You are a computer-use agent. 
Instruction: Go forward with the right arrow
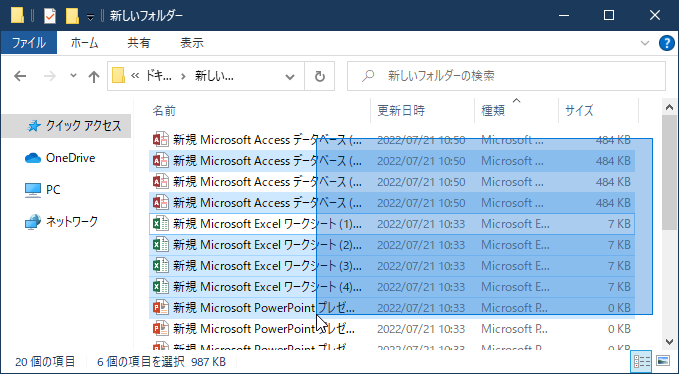pyautogui.click(x=50, y=77)
